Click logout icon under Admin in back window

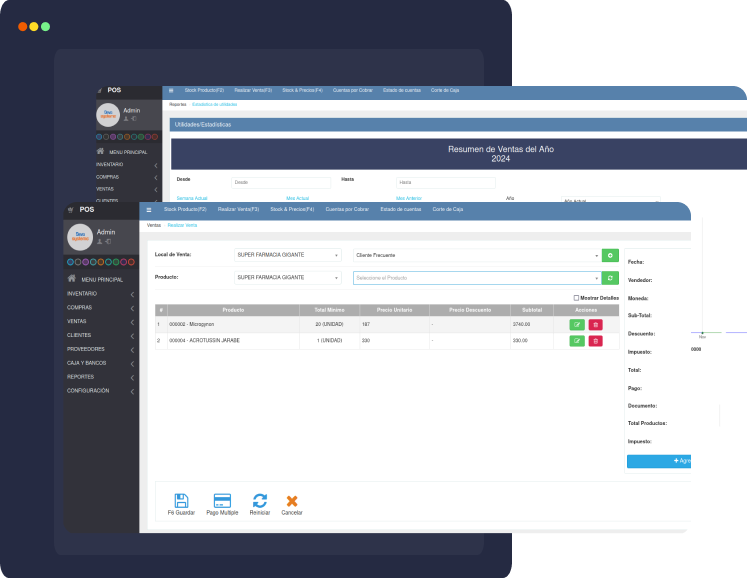(x=134, y=119)
